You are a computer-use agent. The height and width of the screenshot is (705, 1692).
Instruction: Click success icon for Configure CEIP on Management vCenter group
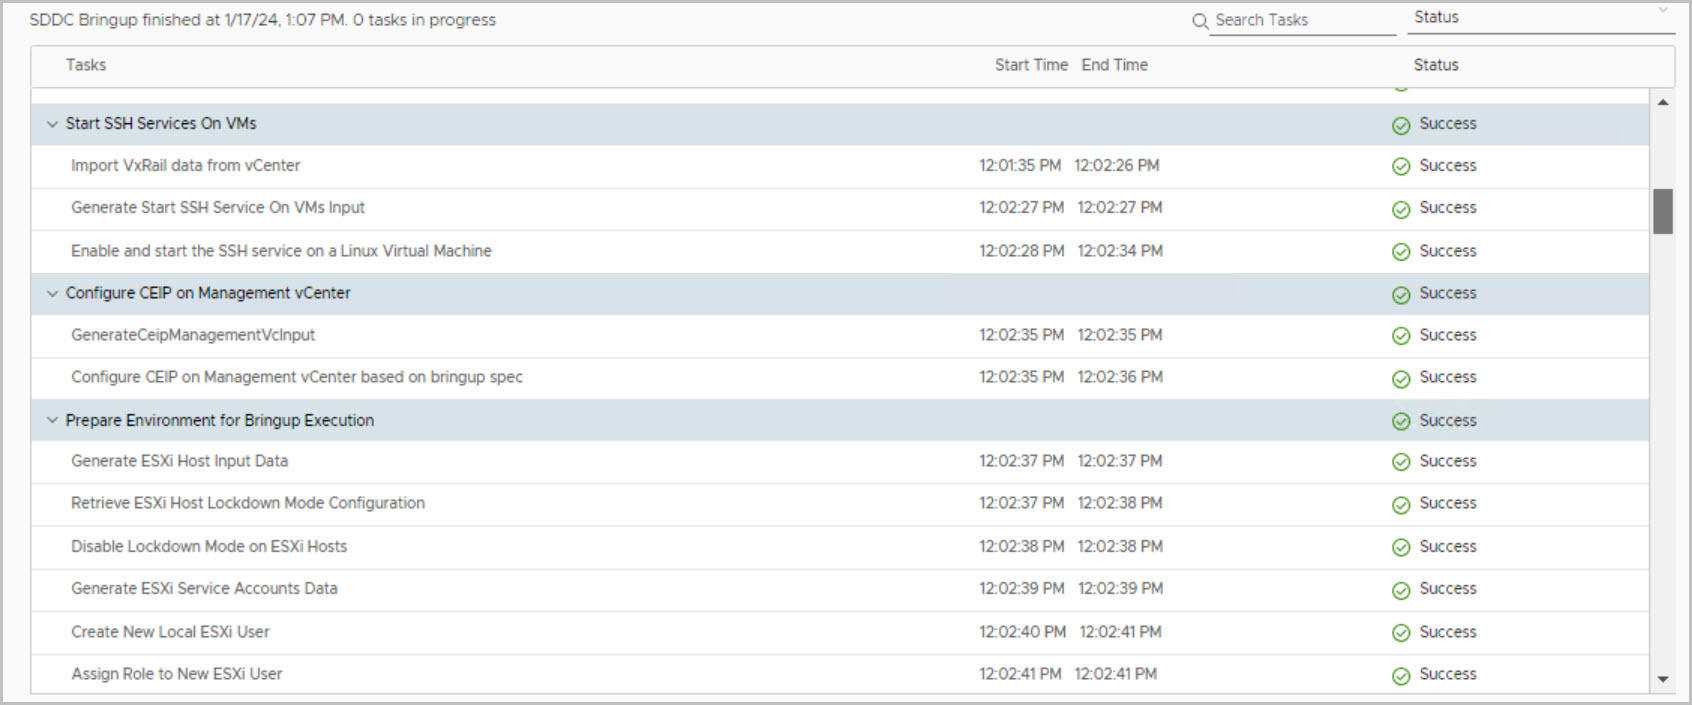point(1401,295)
